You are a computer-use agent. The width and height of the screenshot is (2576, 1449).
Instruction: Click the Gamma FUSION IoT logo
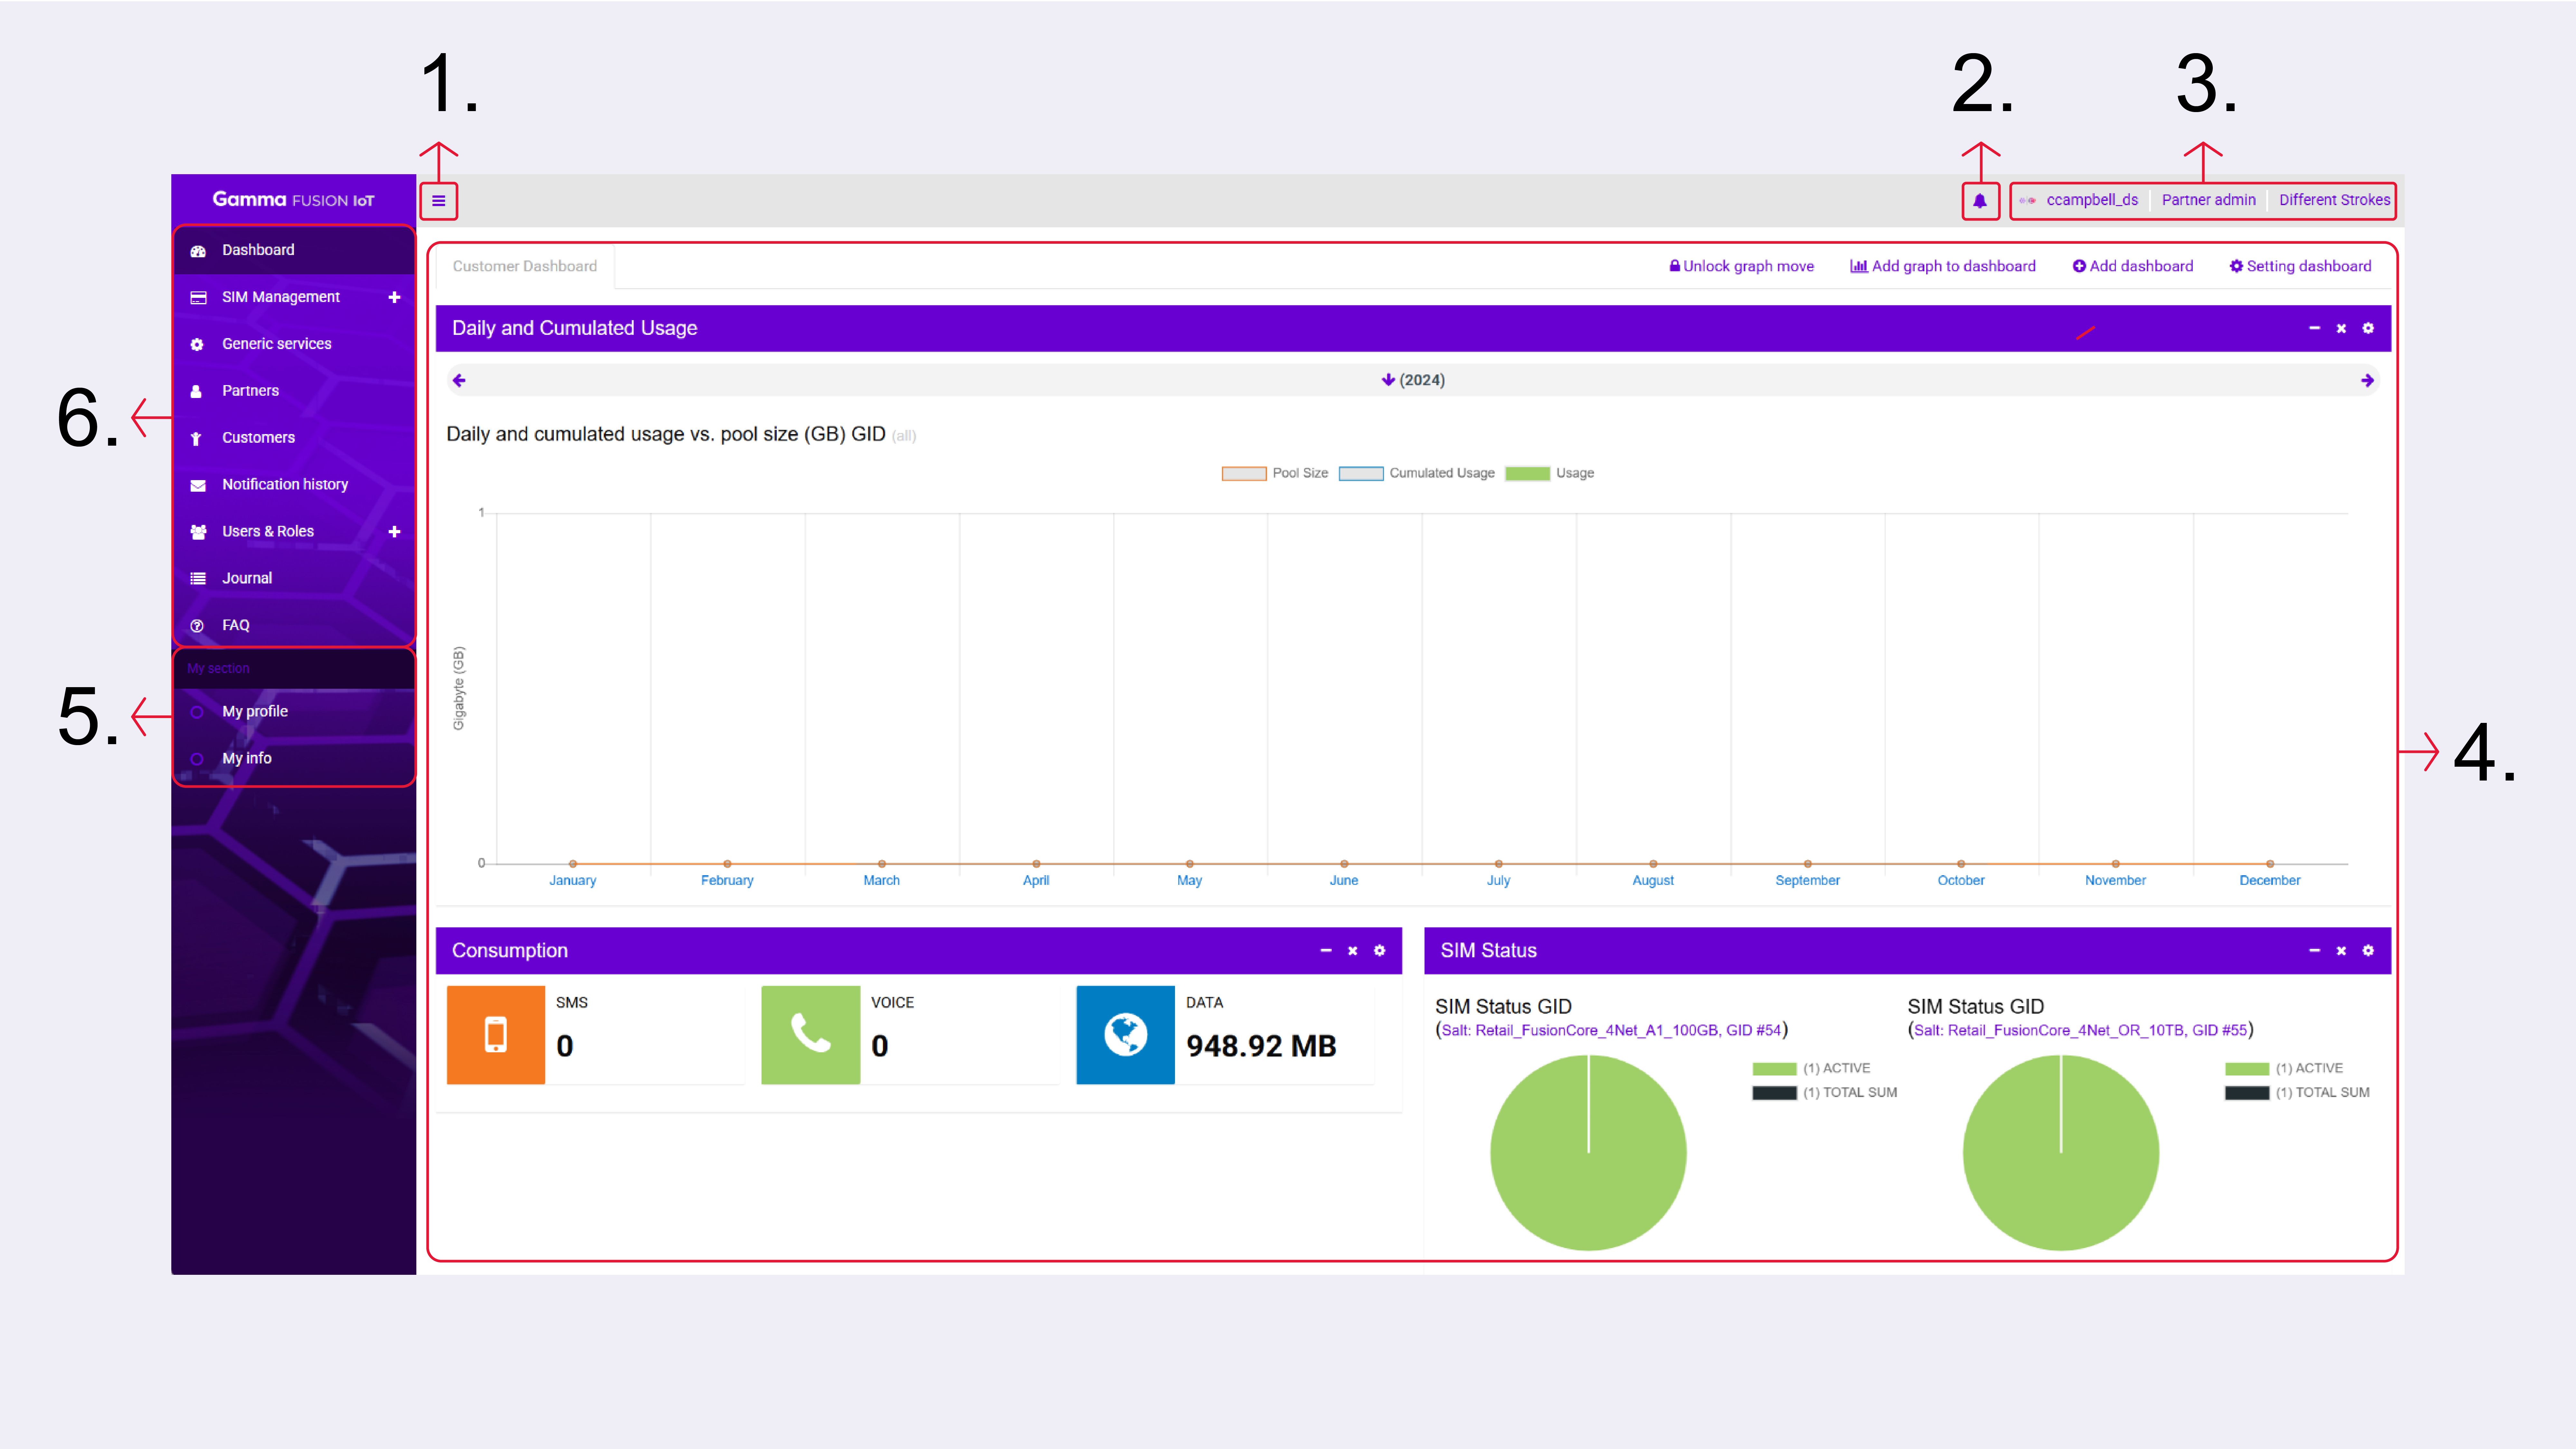[293, 200]
